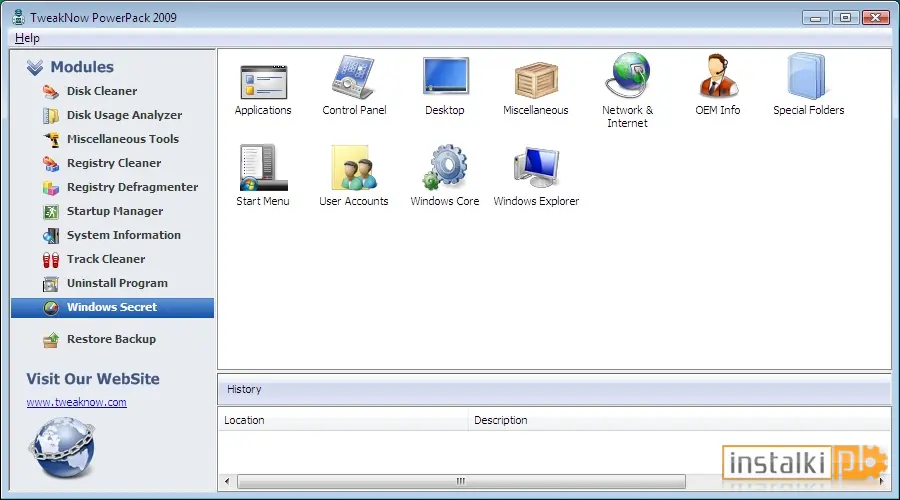
Task: Select Startup Manager module label
Action: click(115, 211)
